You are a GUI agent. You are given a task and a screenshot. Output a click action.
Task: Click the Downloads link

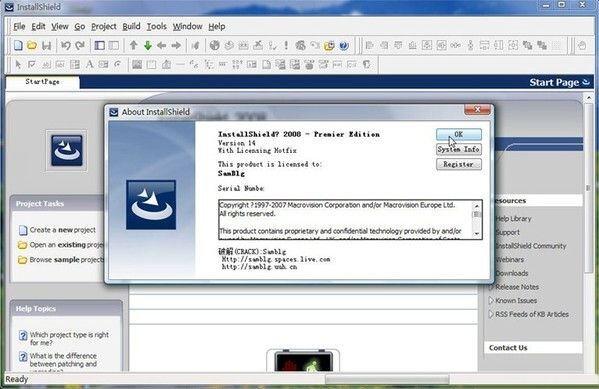coord(512,274)
